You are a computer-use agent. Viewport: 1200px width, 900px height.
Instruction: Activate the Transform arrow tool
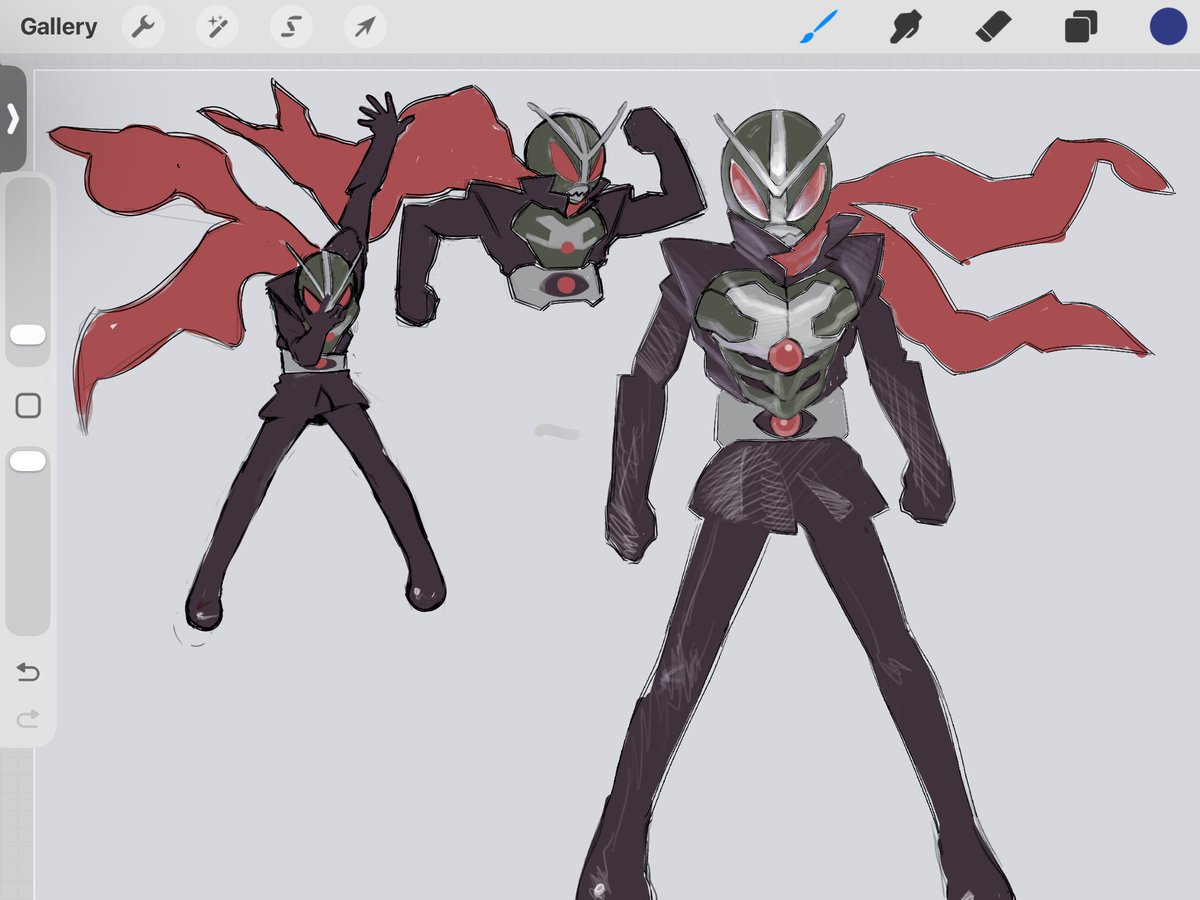(x=365, y=27)
